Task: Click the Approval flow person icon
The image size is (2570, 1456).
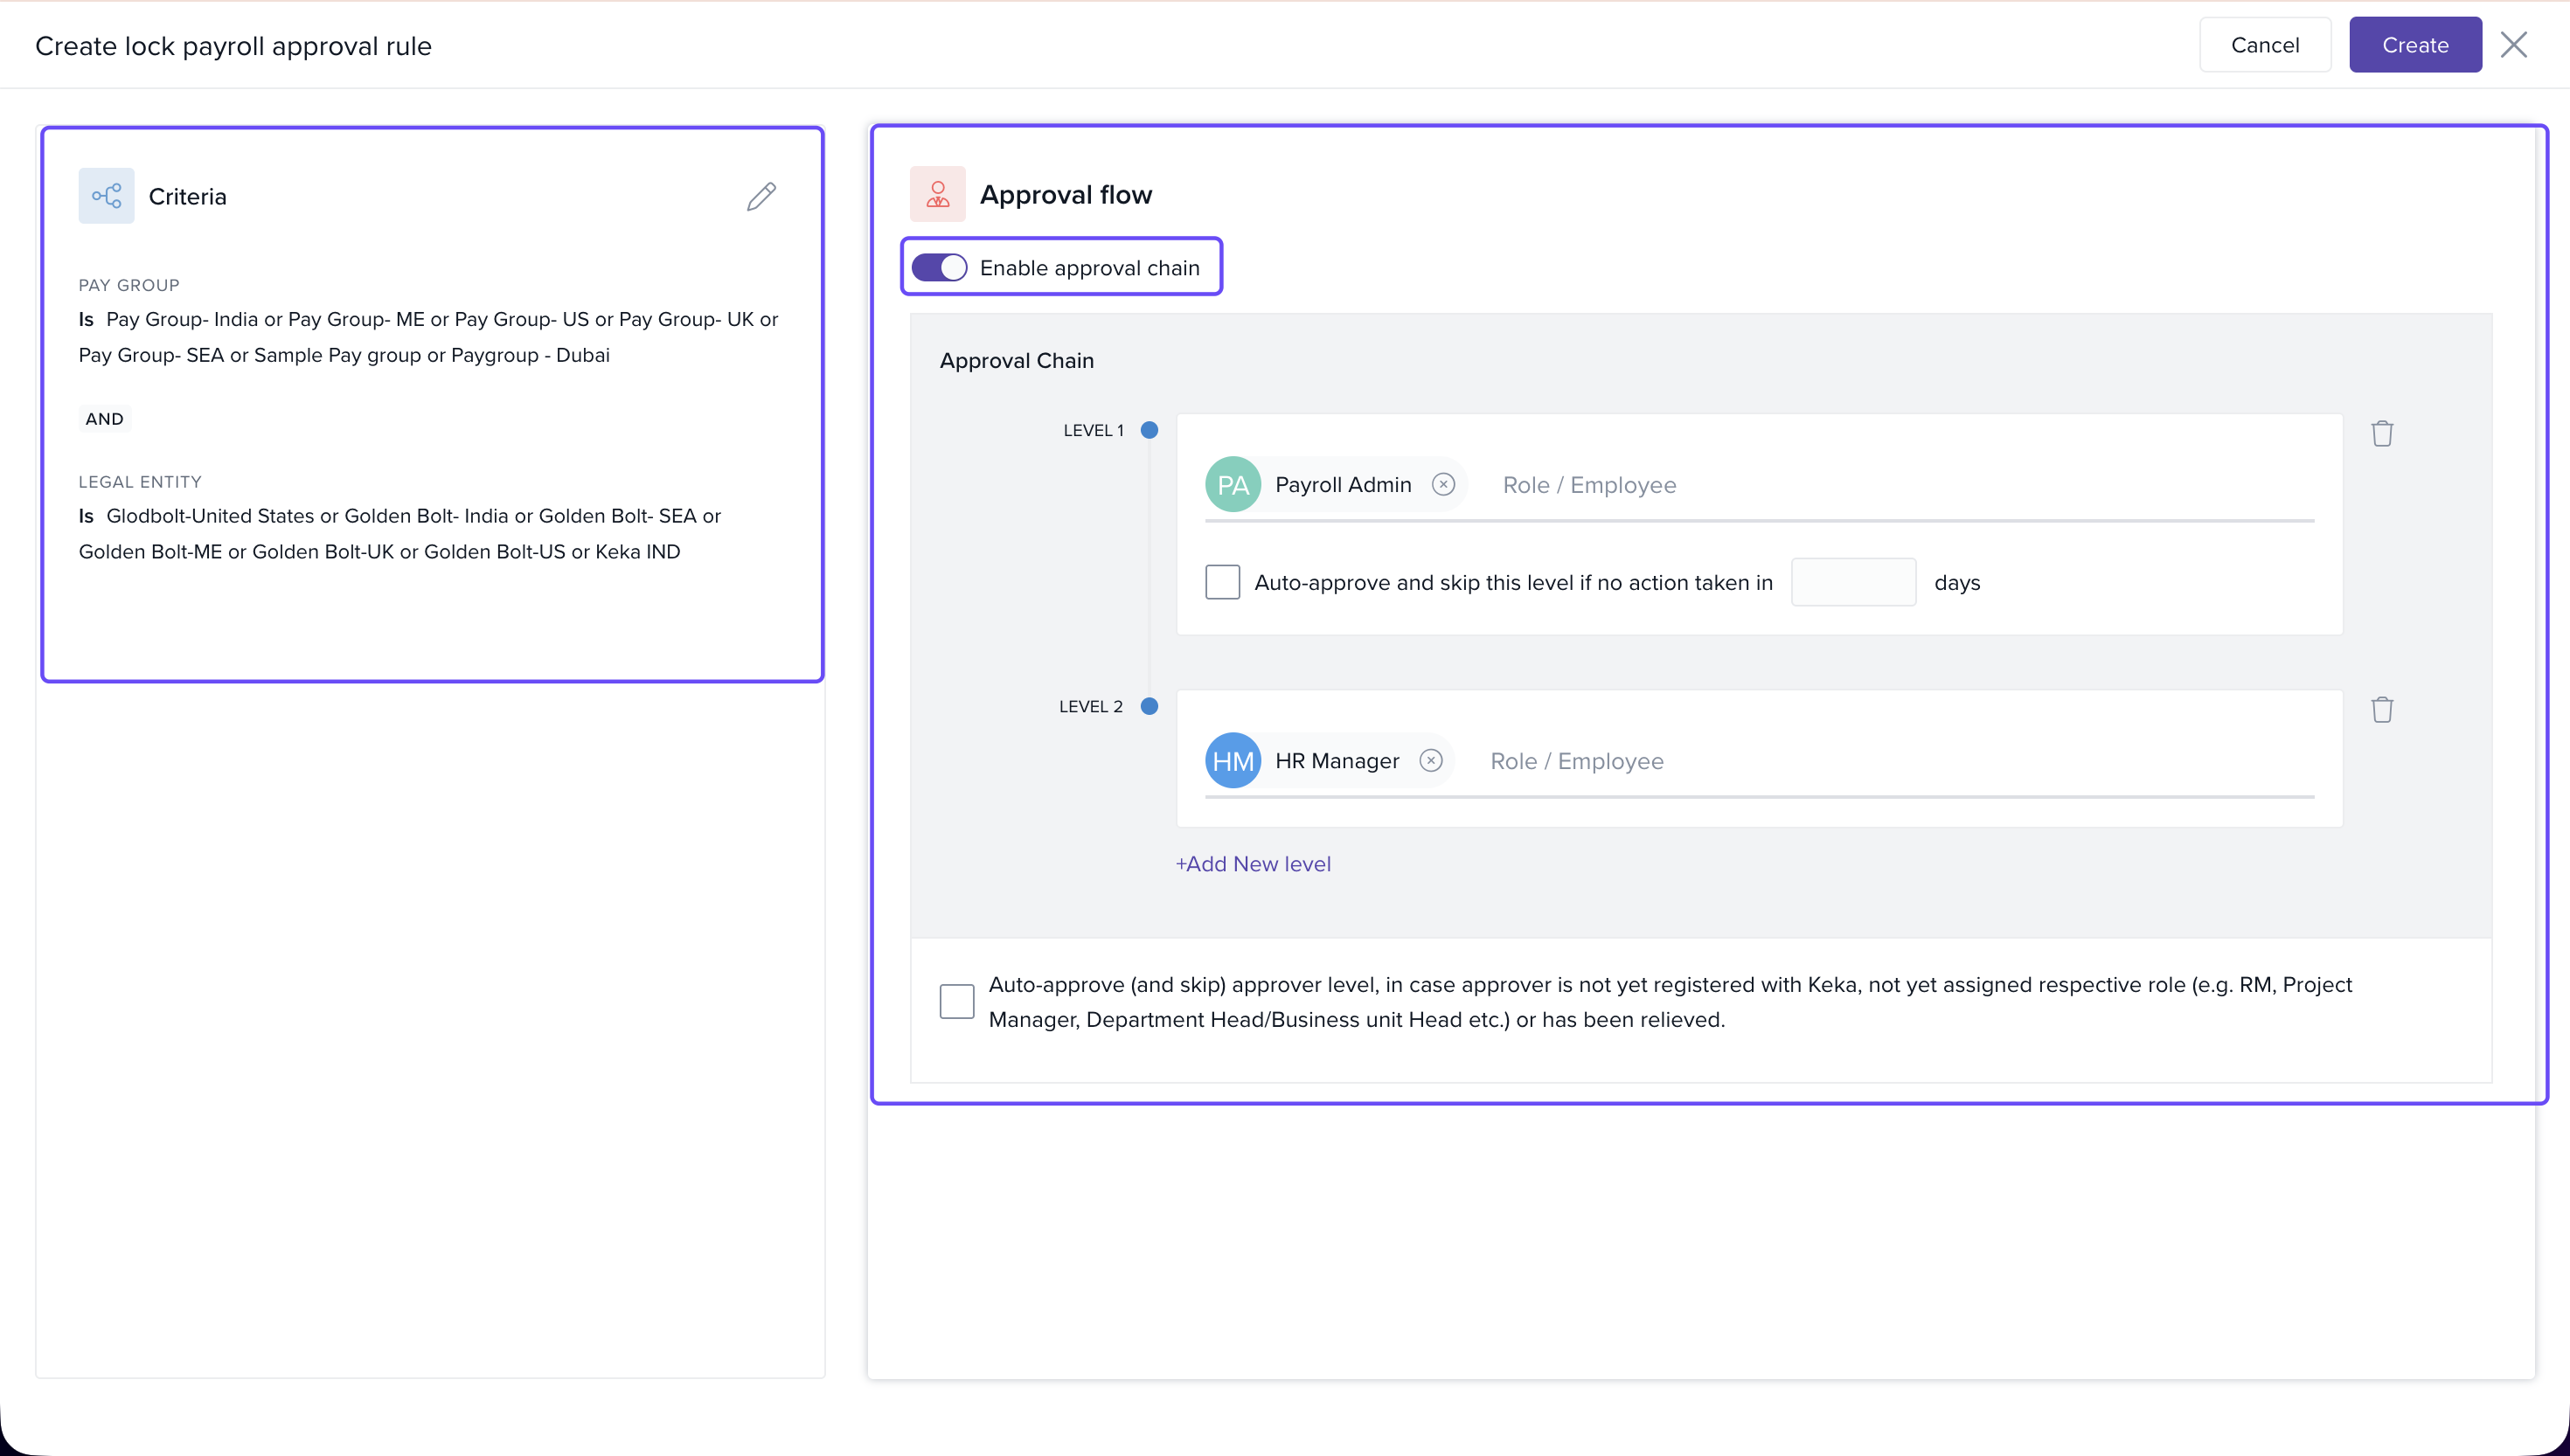Action: 937,194
